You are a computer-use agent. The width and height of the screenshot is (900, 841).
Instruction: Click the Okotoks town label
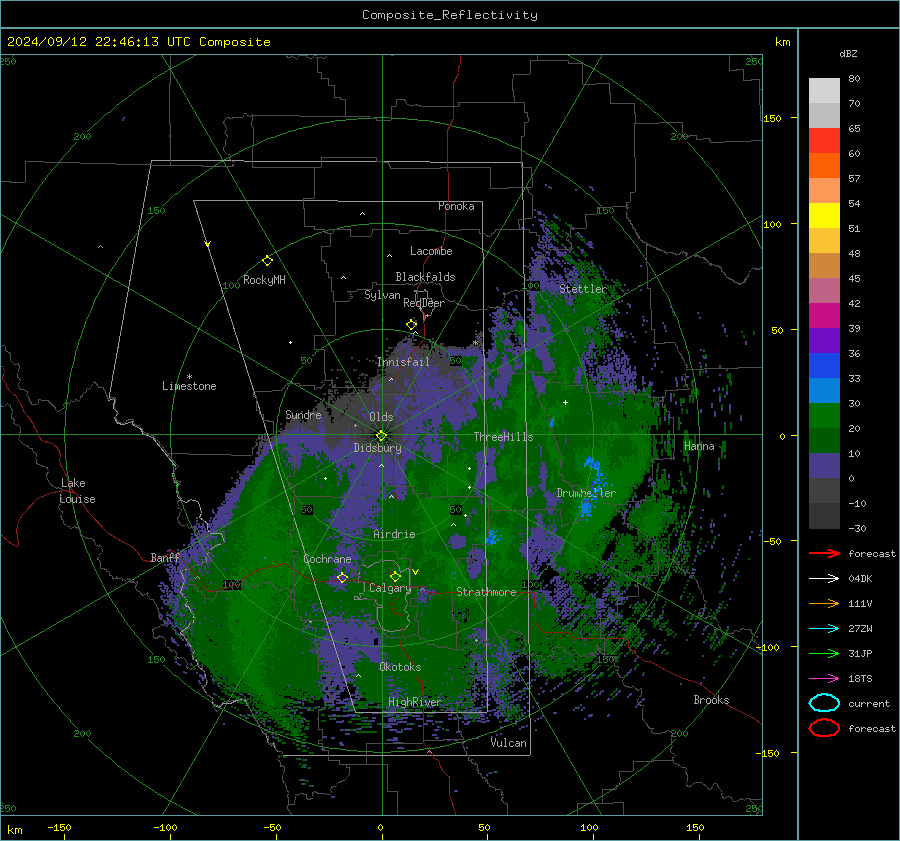(x=400, y=667)
